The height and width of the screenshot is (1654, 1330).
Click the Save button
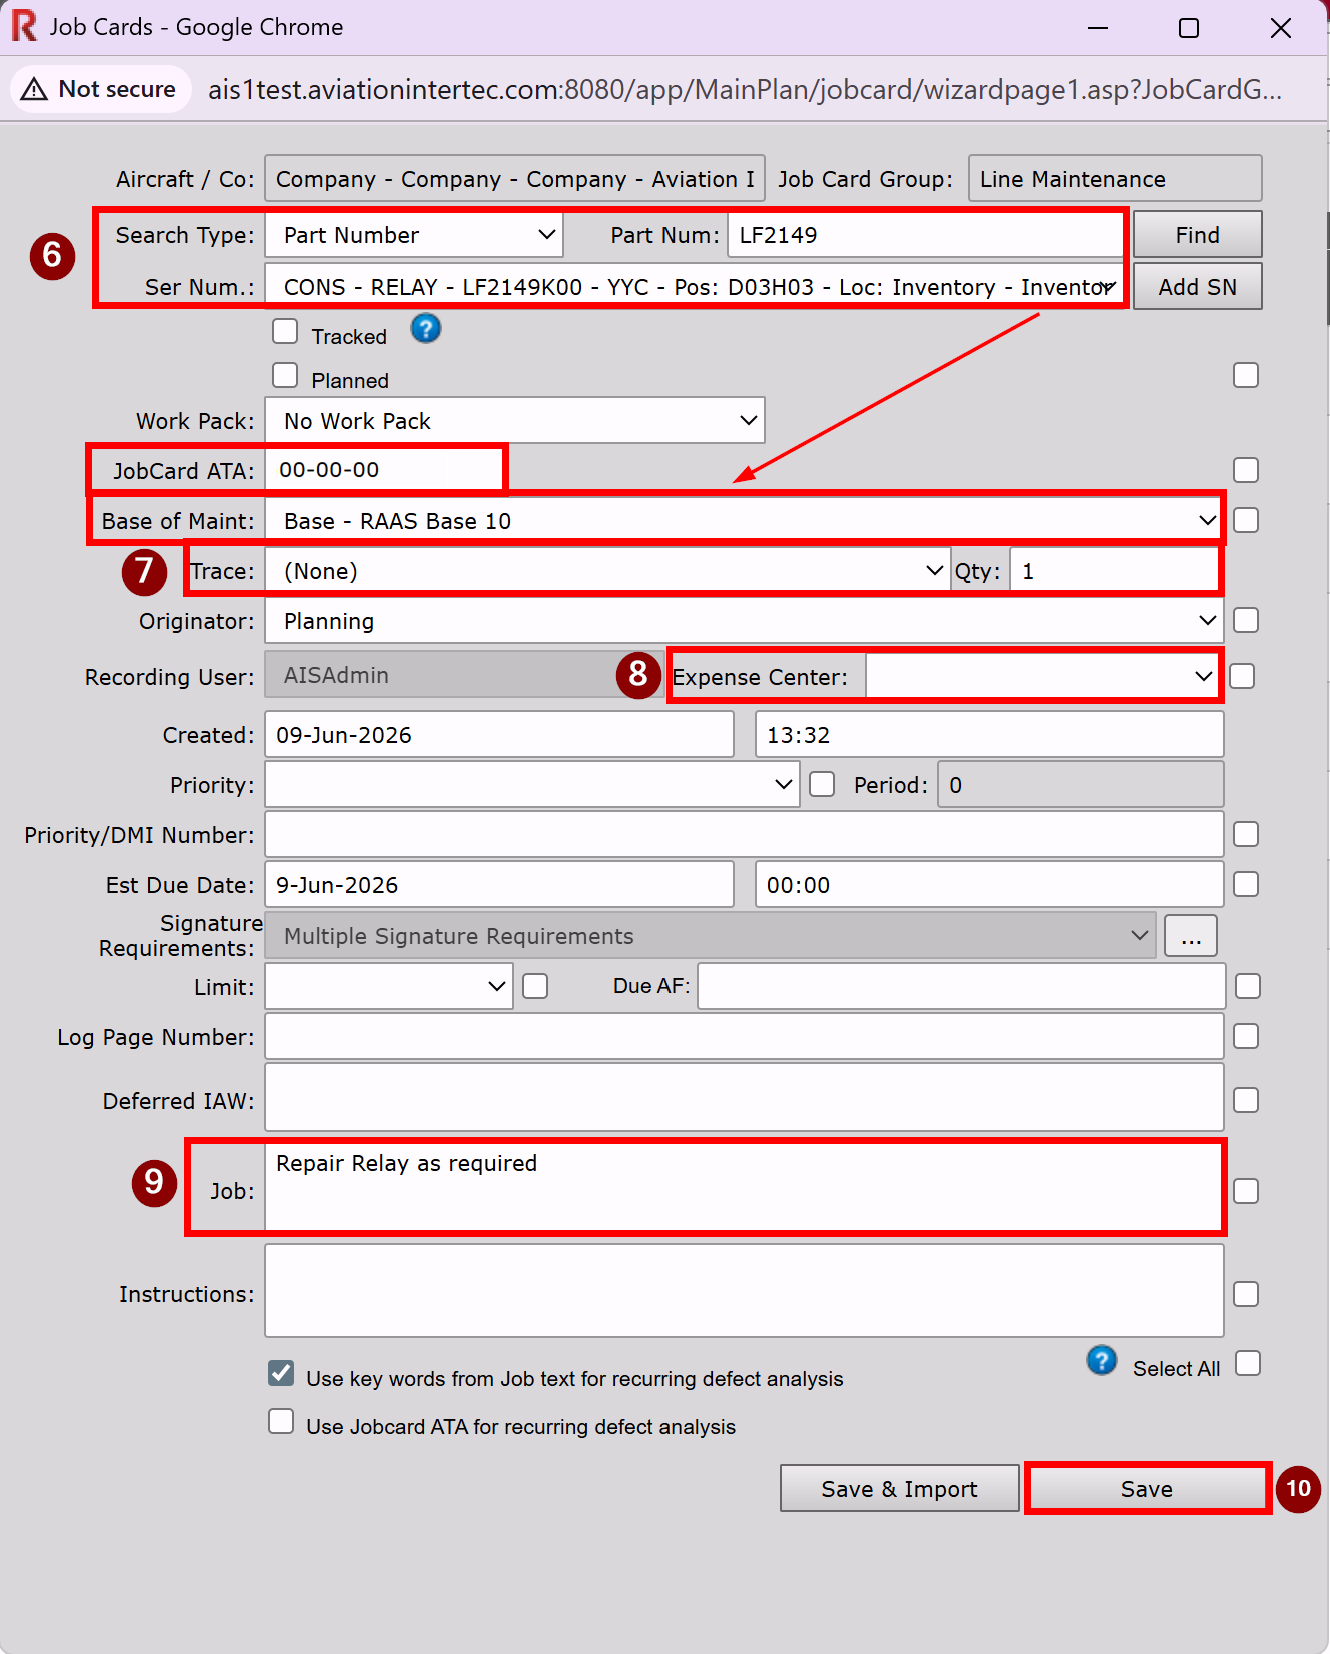click(1147, 1489)
